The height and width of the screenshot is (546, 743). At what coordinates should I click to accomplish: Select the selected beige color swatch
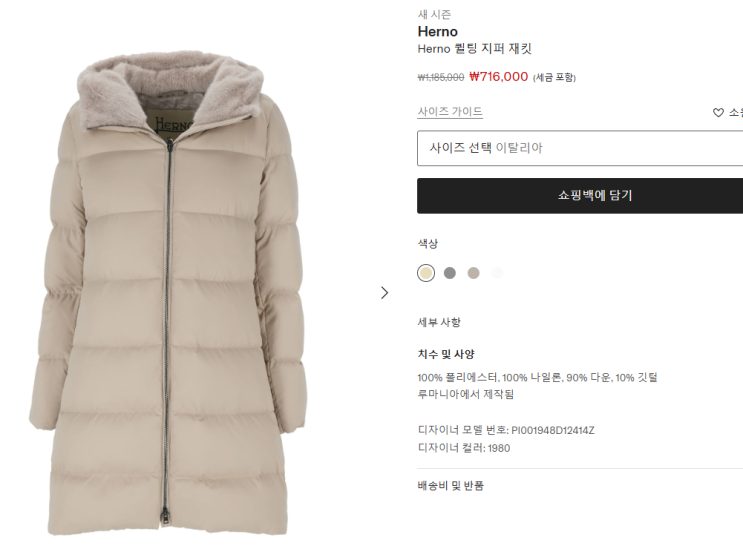[426, 273]
